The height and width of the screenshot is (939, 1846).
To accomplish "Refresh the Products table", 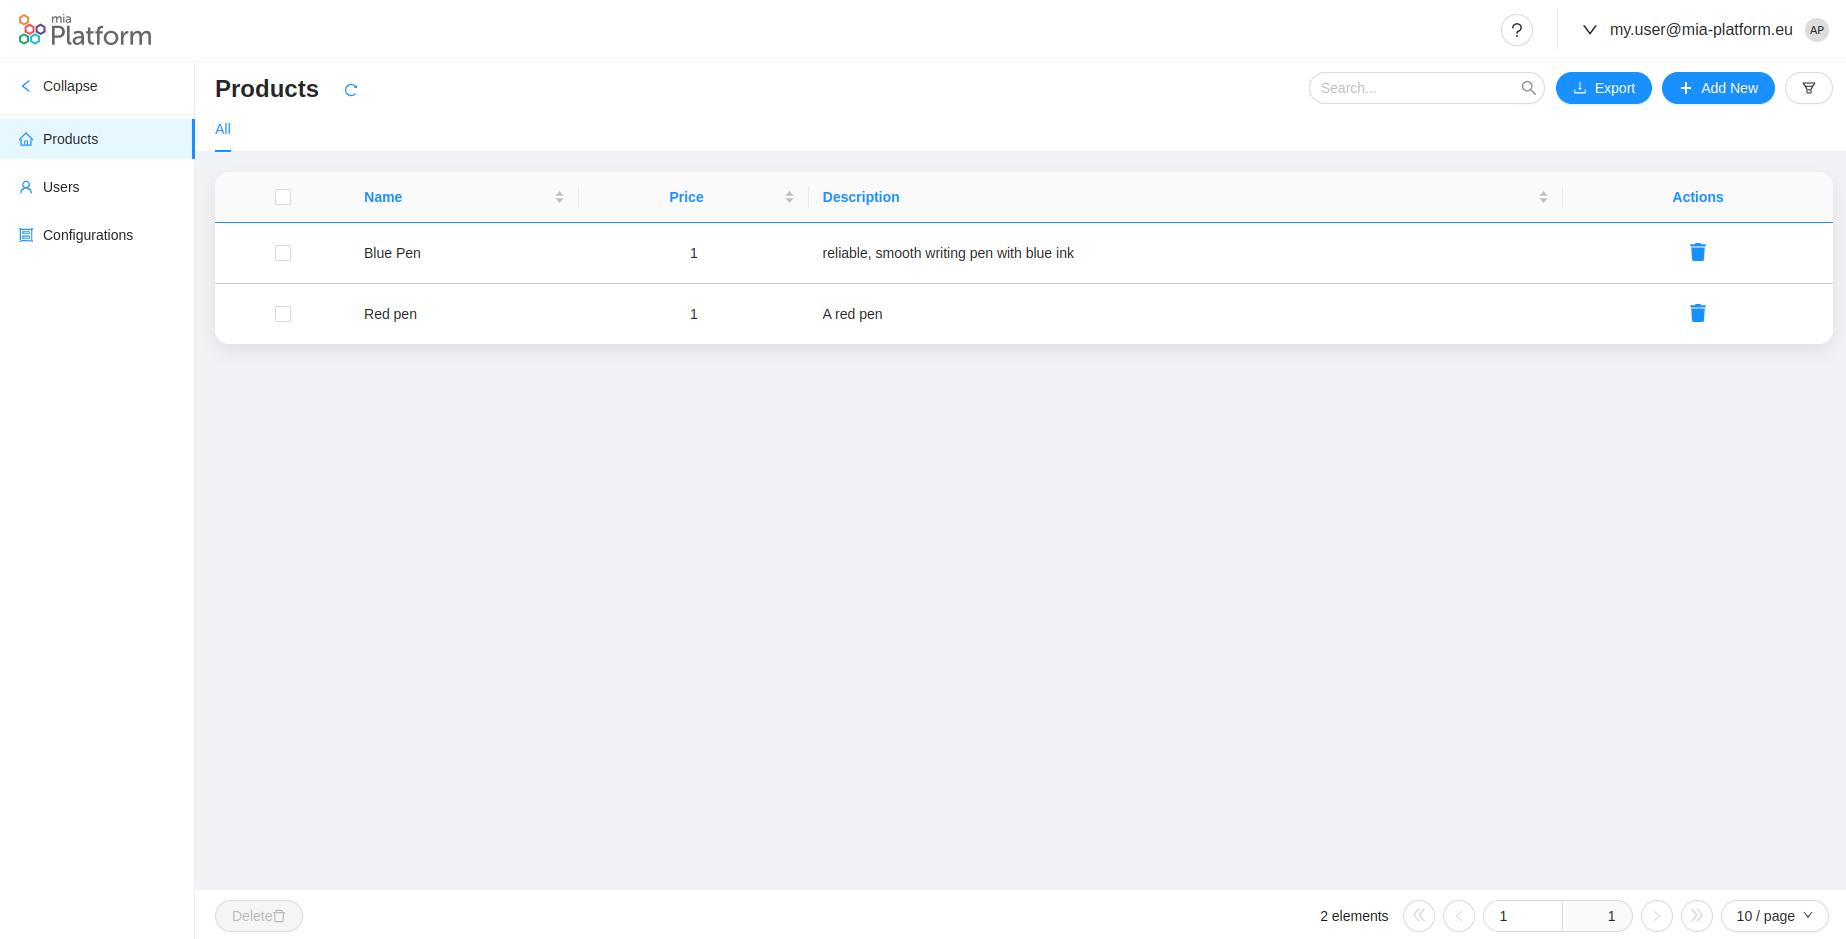I will (x=351, y=90).
